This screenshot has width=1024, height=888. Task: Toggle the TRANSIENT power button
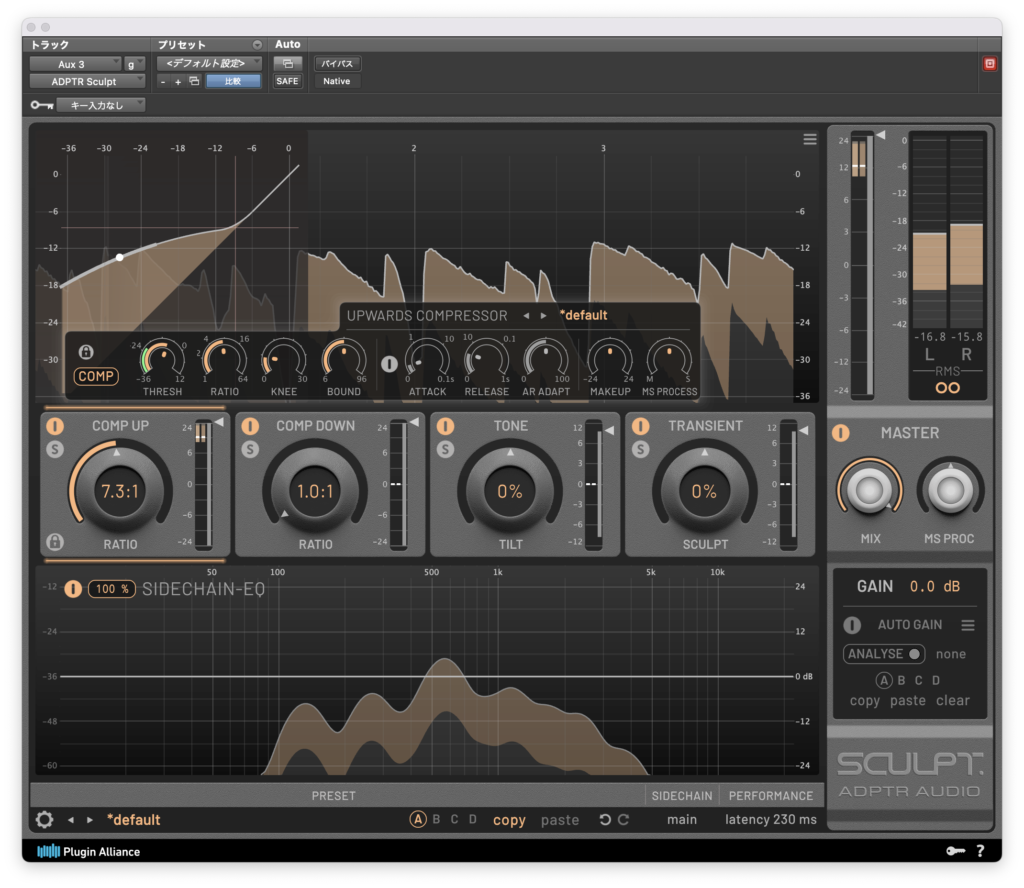coord(641,426)
